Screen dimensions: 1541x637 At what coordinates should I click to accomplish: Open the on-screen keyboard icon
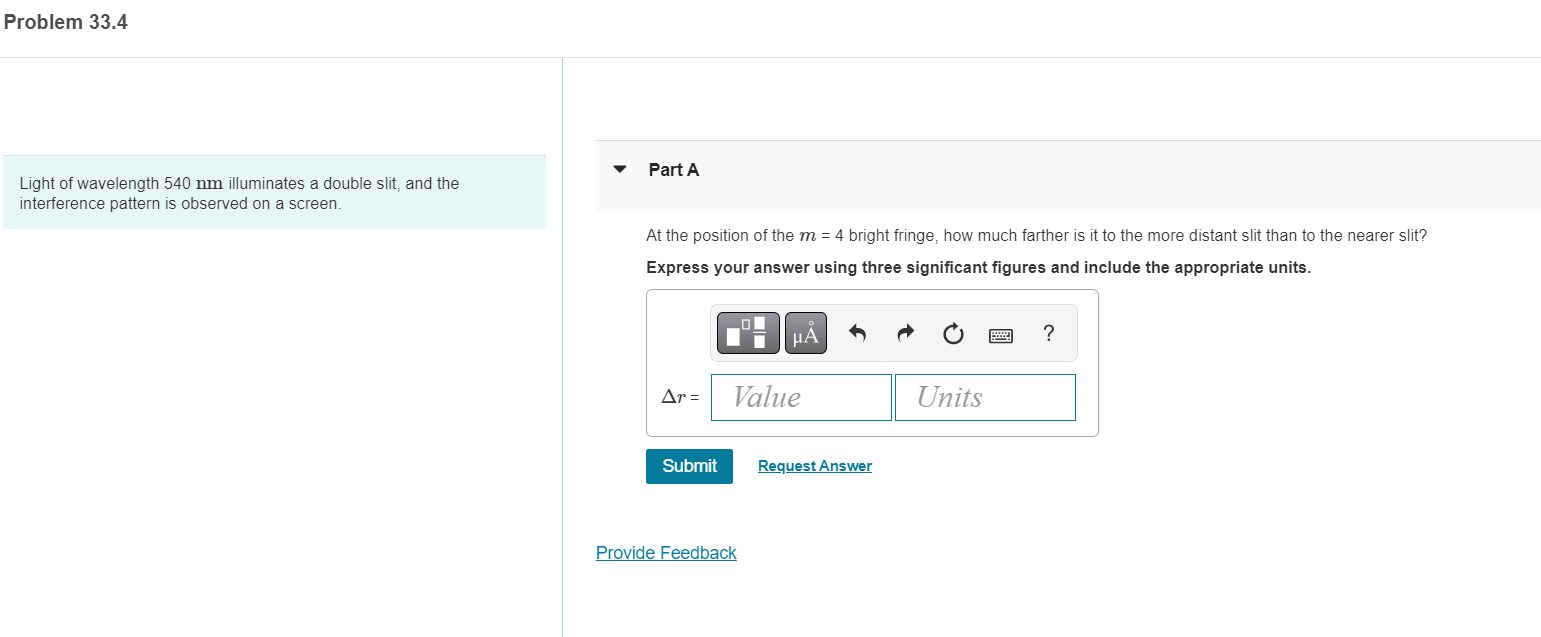(1001, 333)
